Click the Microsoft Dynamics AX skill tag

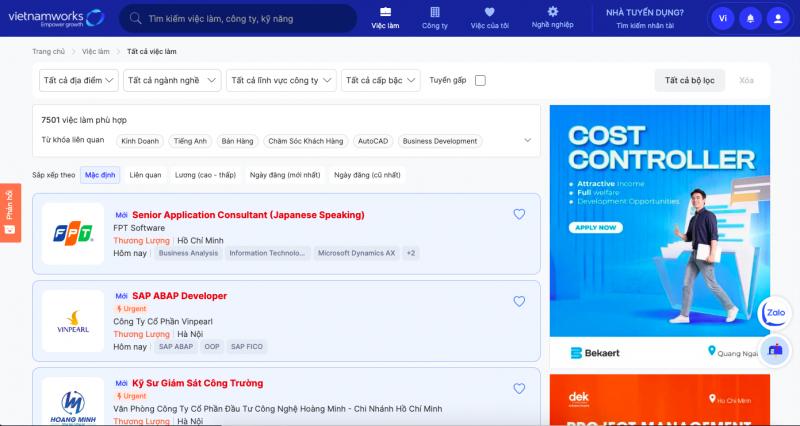pyautogui.click(x=357, y=253)
